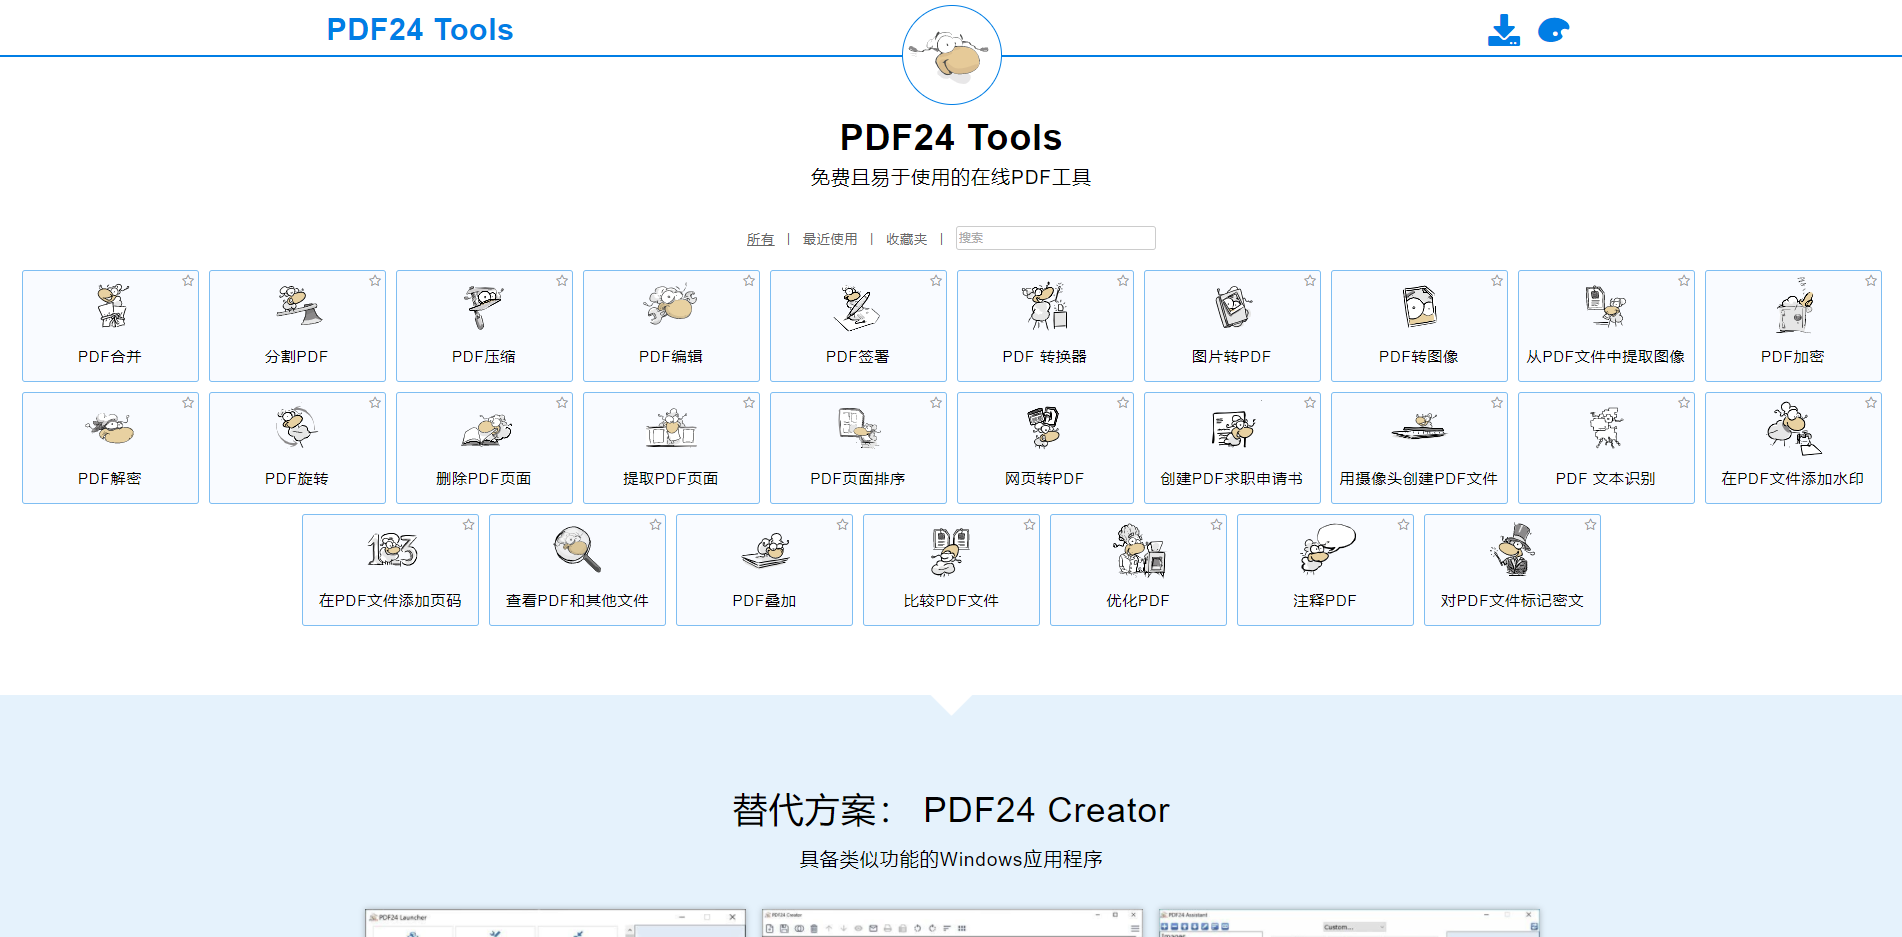This screenshot has height=937, width=1902.
Task: Open the PDF合并 (merge PDF) tool
Action: click(110, 325)
